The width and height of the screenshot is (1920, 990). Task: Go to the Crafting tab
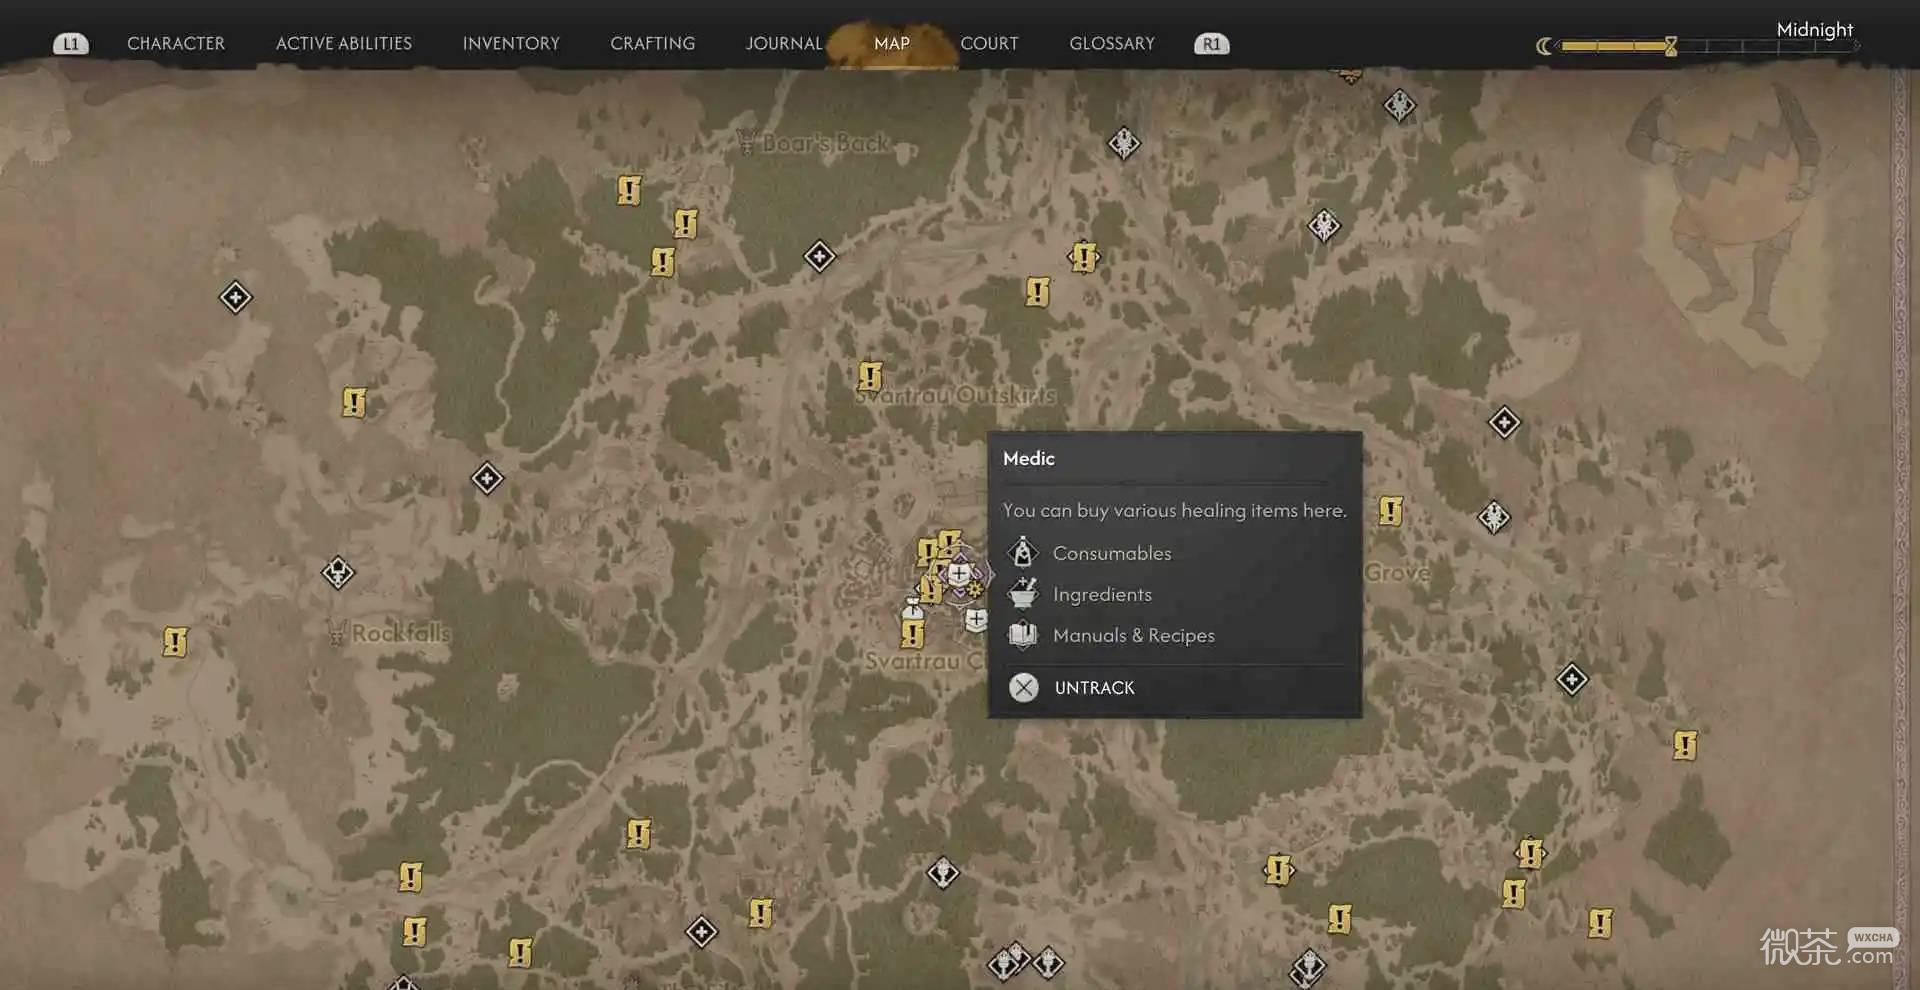click(653, 43)
